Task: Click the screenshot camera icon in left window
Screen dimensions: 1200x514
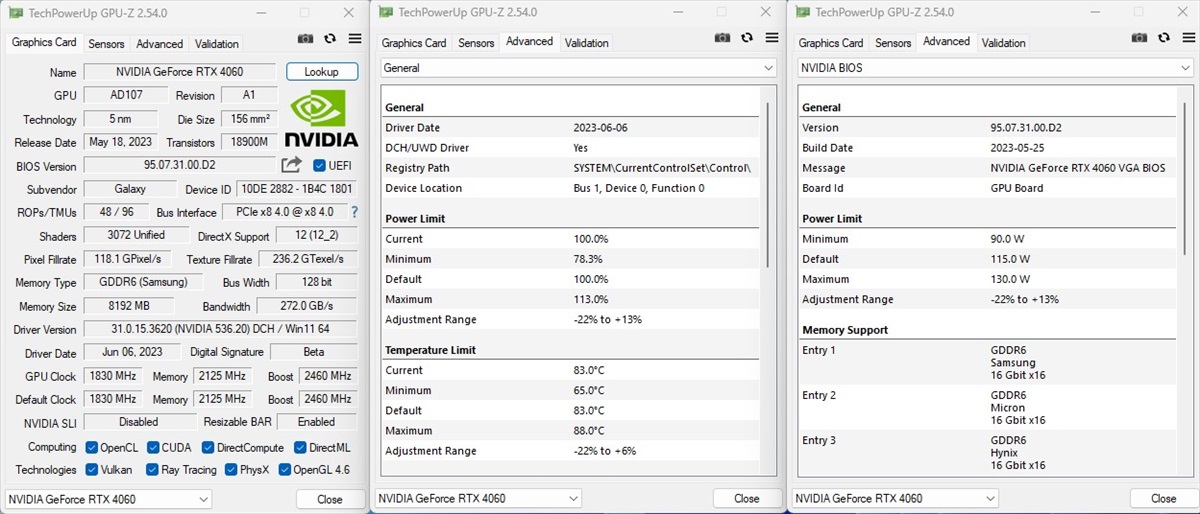Action: click(x=306, y=39)
